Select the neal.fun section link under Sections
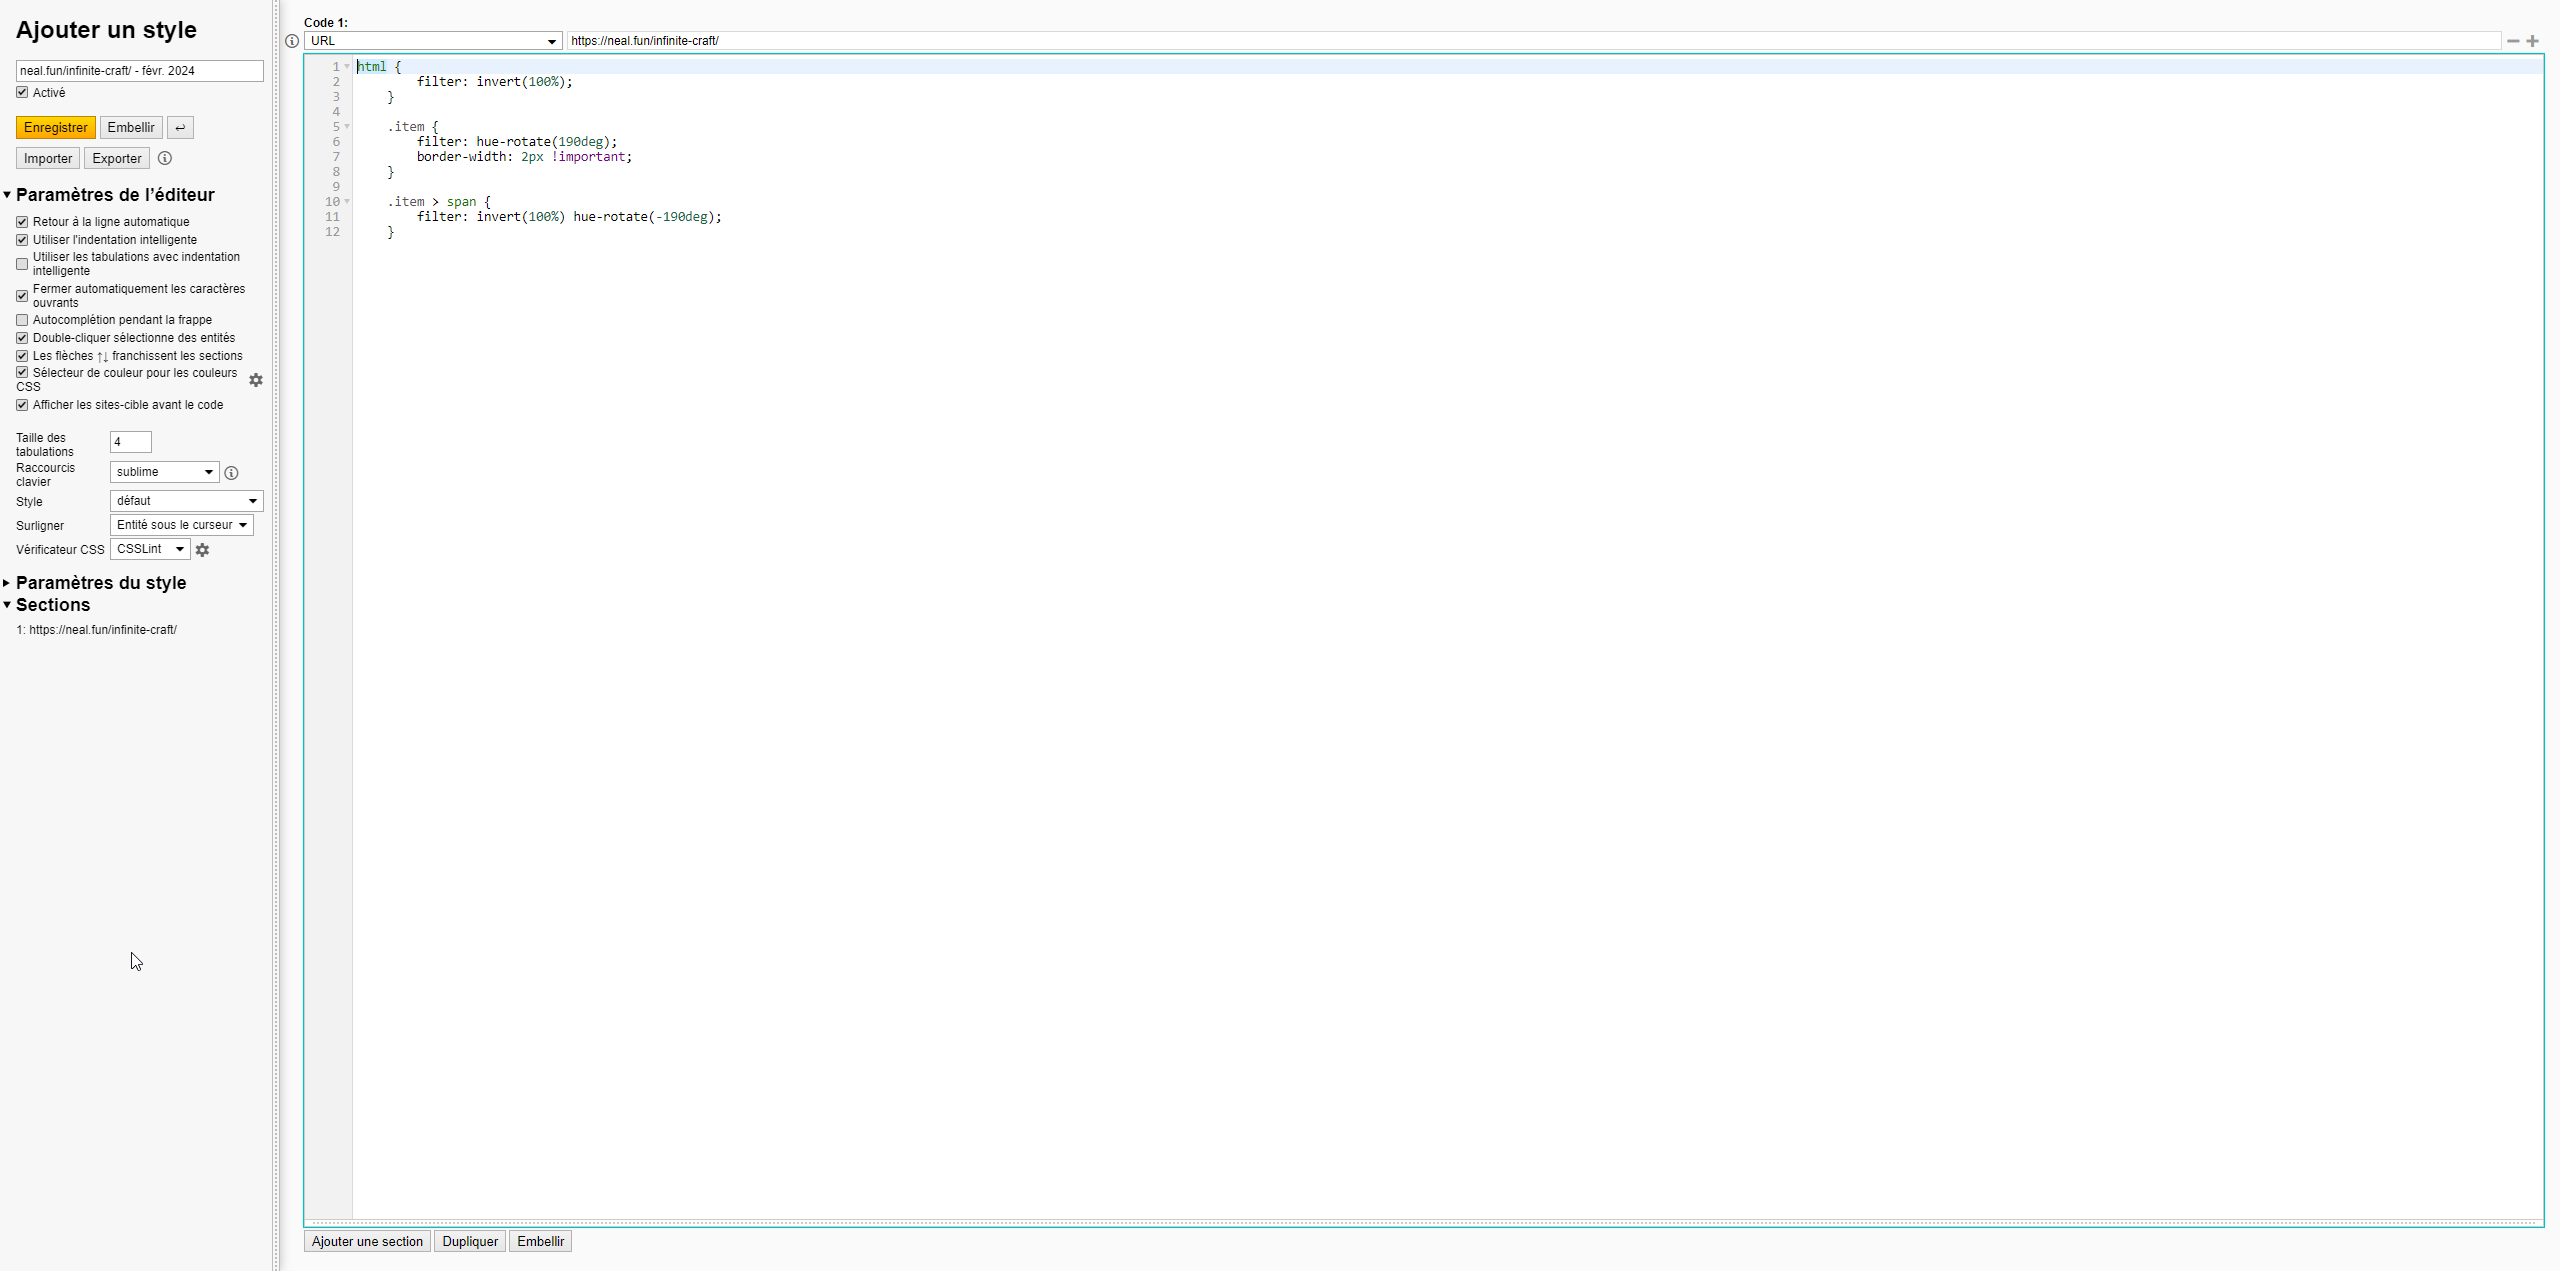Screen dimensions: 2560x1271 pyautogui.click(x=100, y=630)
